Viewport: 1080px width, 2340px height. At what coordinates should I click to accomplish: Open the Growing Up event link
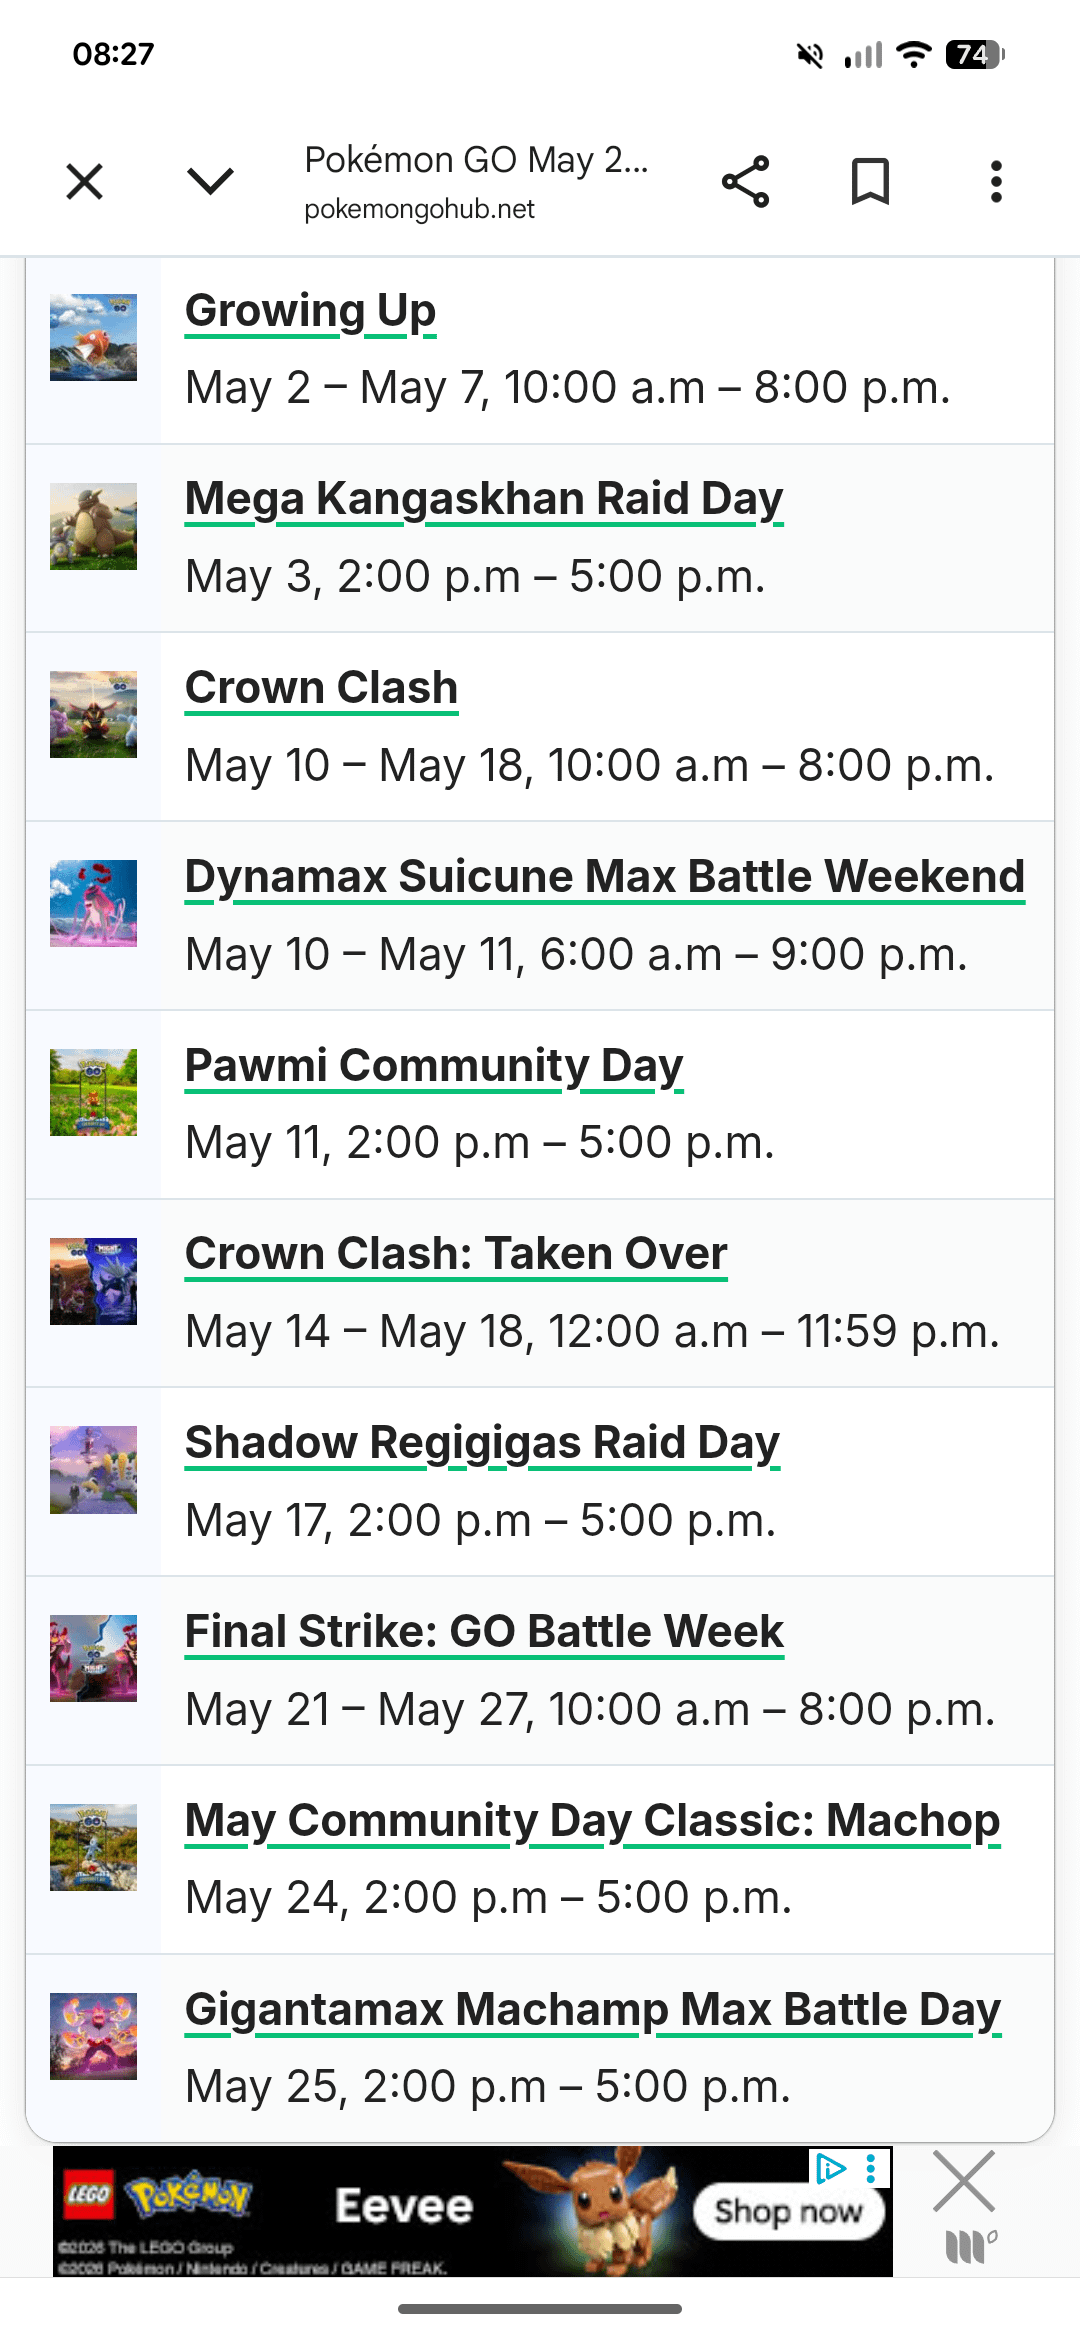pos(310,310)
